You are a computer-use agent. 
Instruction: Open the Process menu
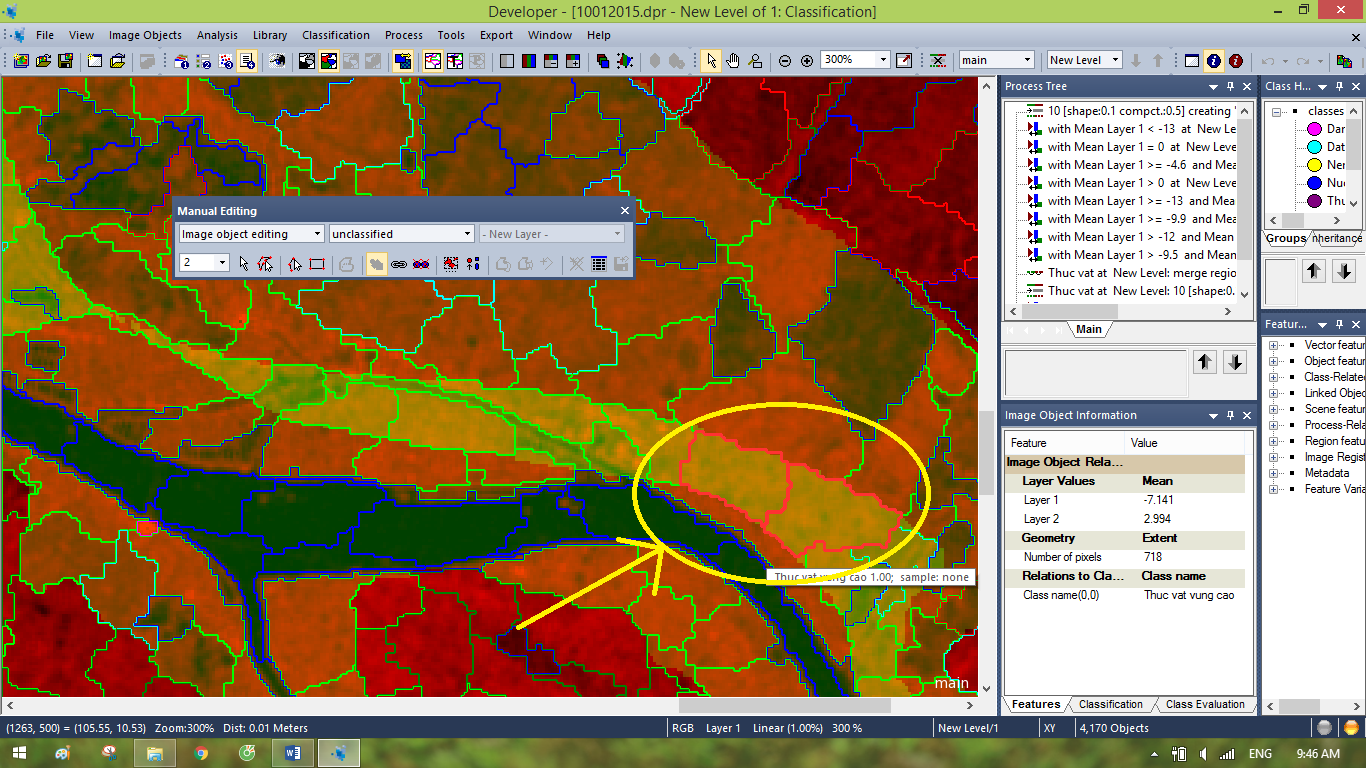click(x=404, y=35)
